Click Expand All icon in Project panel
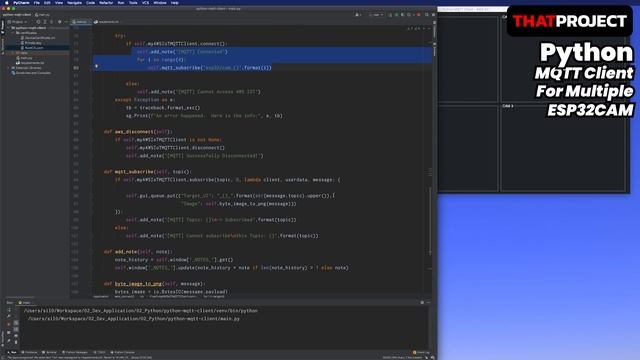 tap(45, 22)
